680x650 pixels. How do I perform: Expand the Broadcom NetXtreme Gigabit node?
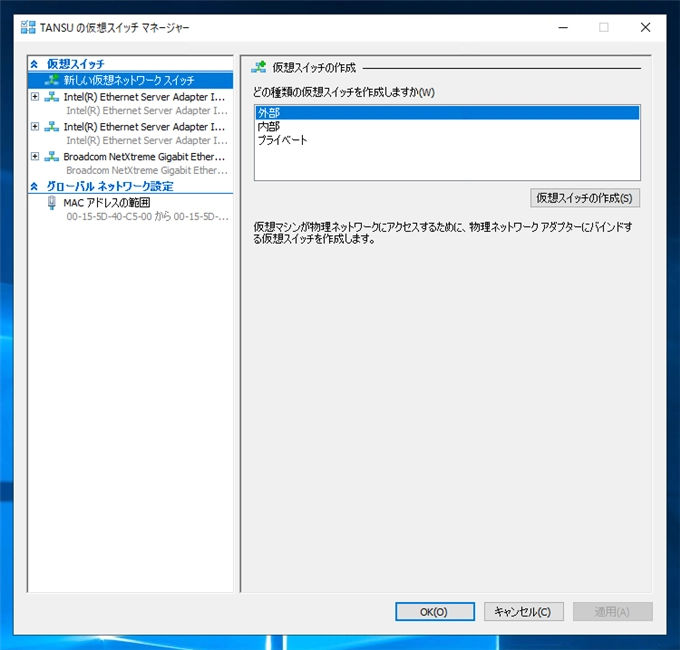click(x=35, y=156)
